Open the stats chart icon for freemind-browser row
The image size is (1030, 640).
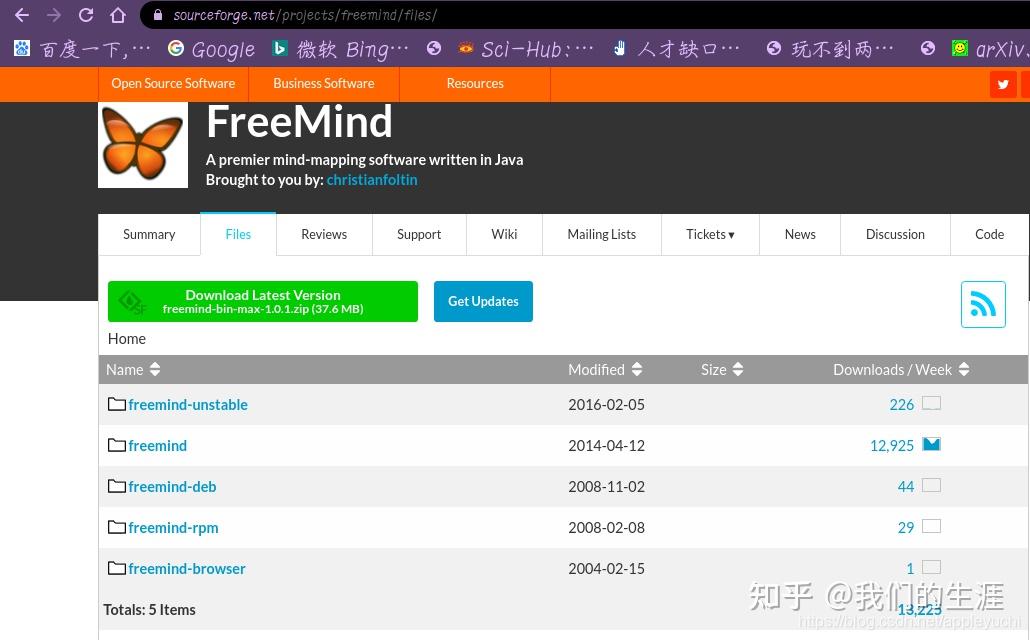[931, 567]
